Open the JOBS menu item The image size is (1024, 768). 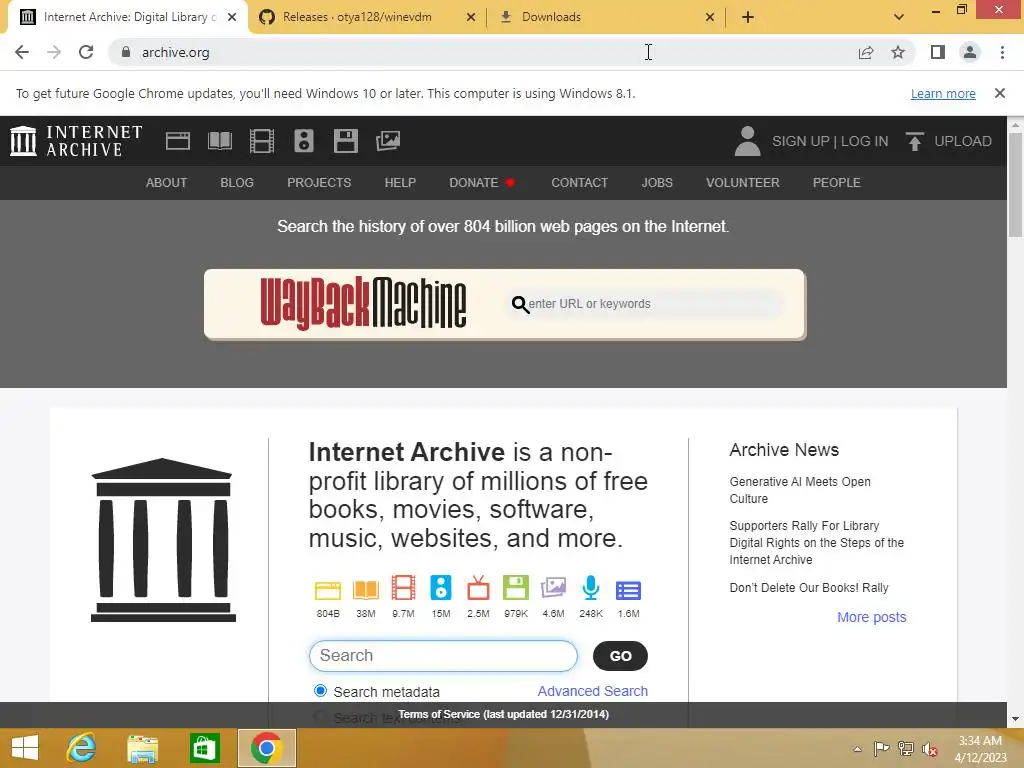(x=657, y=183)
